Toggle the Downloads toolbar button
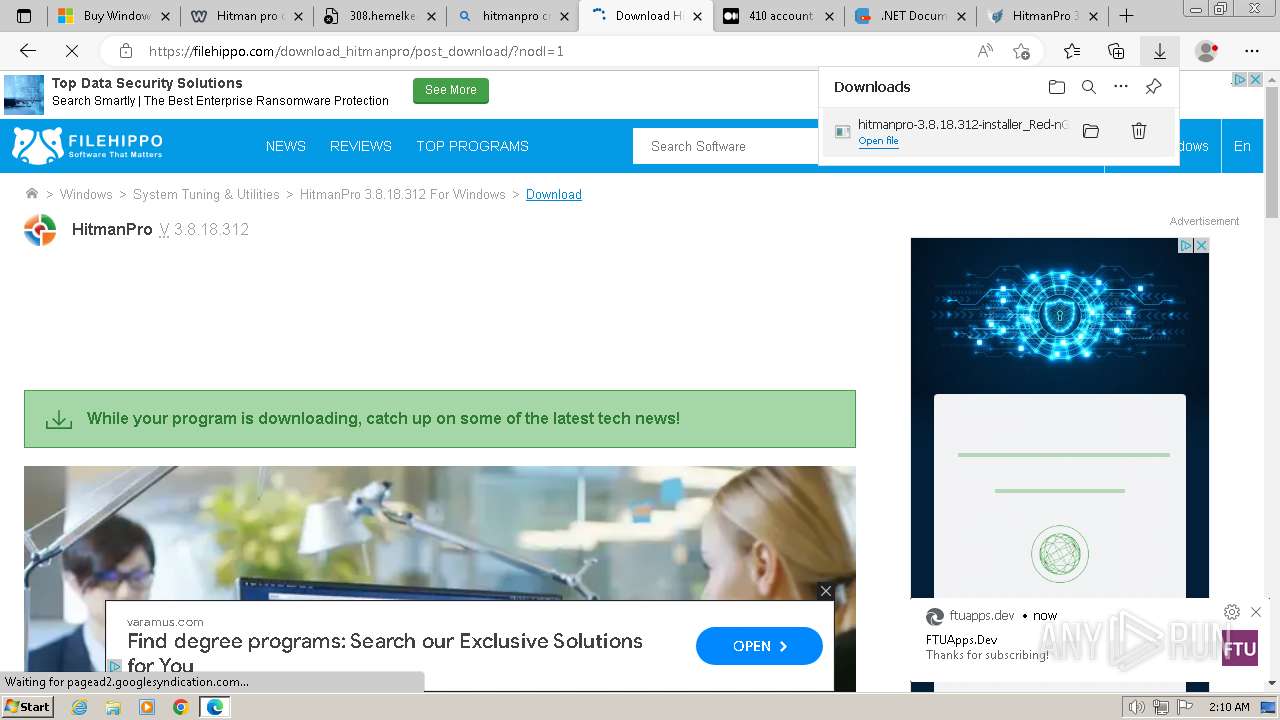 coord(1159,51)
